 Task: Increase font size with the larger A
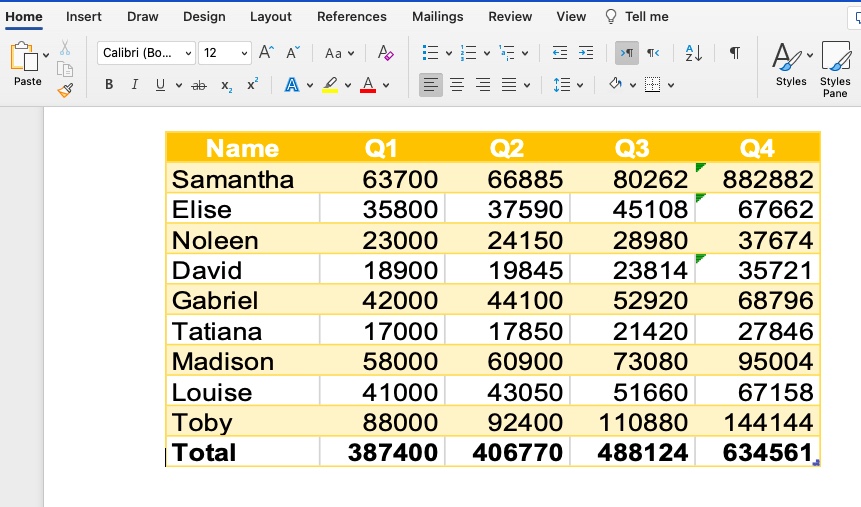click(266, 53)
